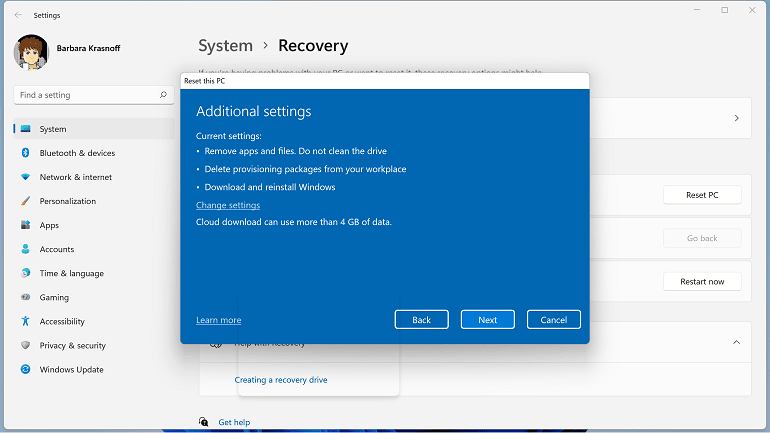
Task: Click 'Cloud download can use more than 4 GB' text
Action: coord(294,222)
